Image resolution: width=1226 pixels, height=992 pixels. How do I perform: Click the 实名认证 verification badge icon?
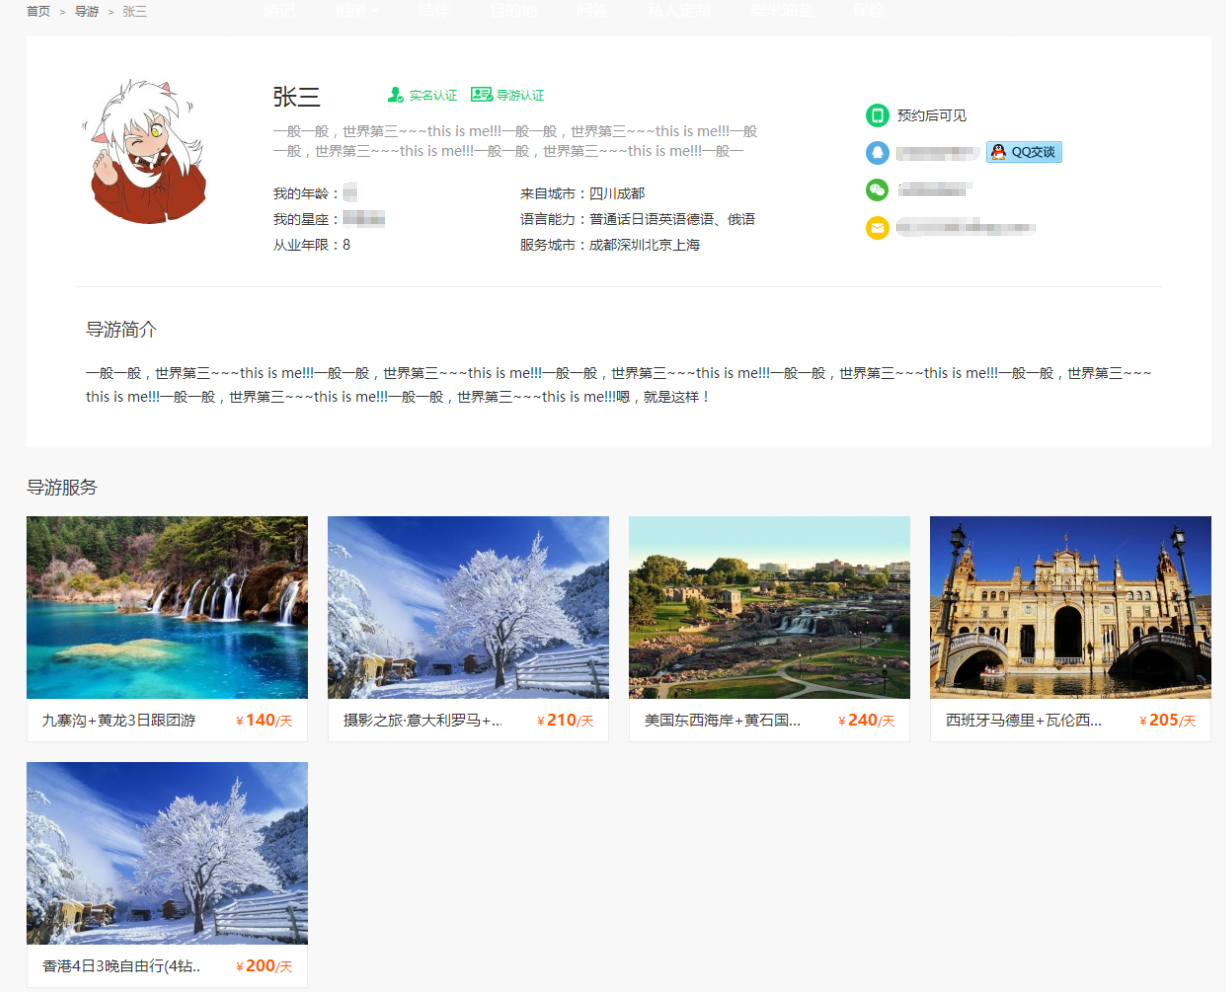click(396, 95)
